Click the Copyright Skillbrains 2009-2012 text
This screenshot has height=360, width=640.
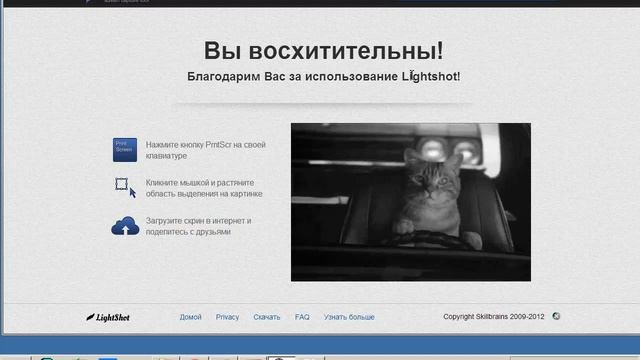tap(494, 317)
